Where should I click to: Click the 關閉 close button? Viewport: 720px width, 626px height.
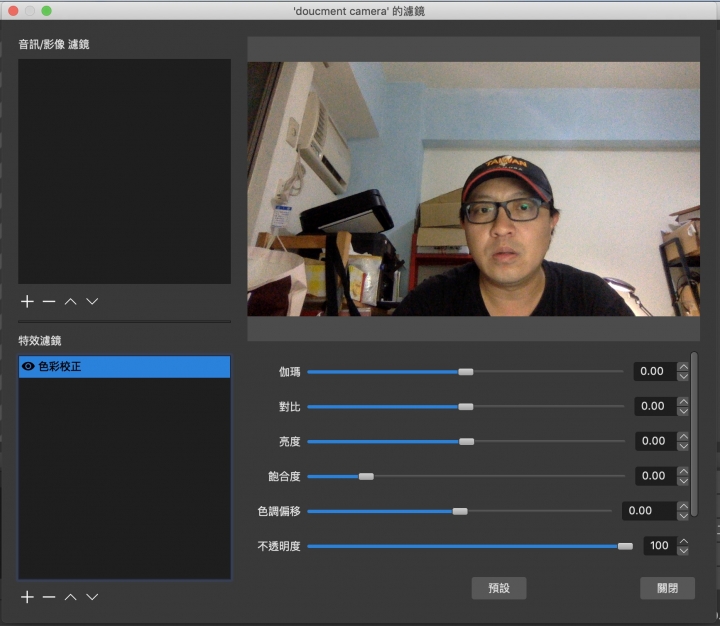667,588
